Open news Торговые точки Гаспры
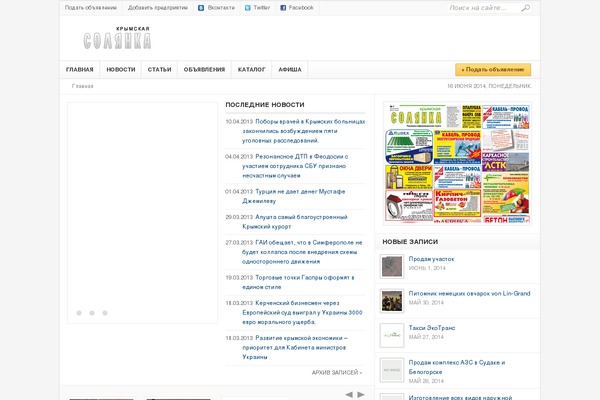Screen dimensions: 600x400 coord(298,282)
